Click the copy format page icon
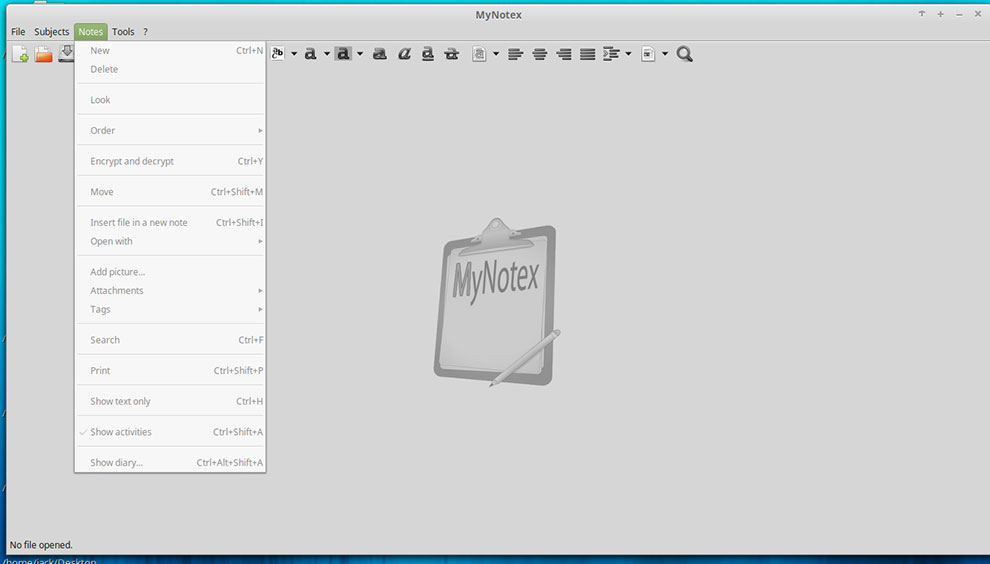Screen dimensions: 990x564 [479, 54]
